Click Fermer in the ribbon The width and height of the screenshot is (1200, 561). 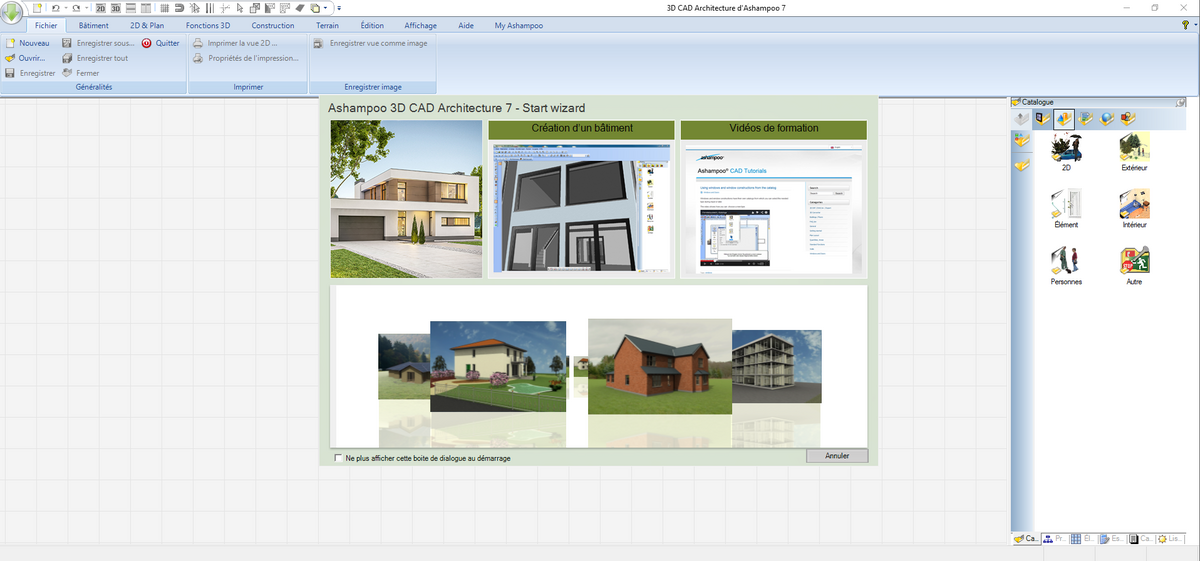tap(80, 73)
